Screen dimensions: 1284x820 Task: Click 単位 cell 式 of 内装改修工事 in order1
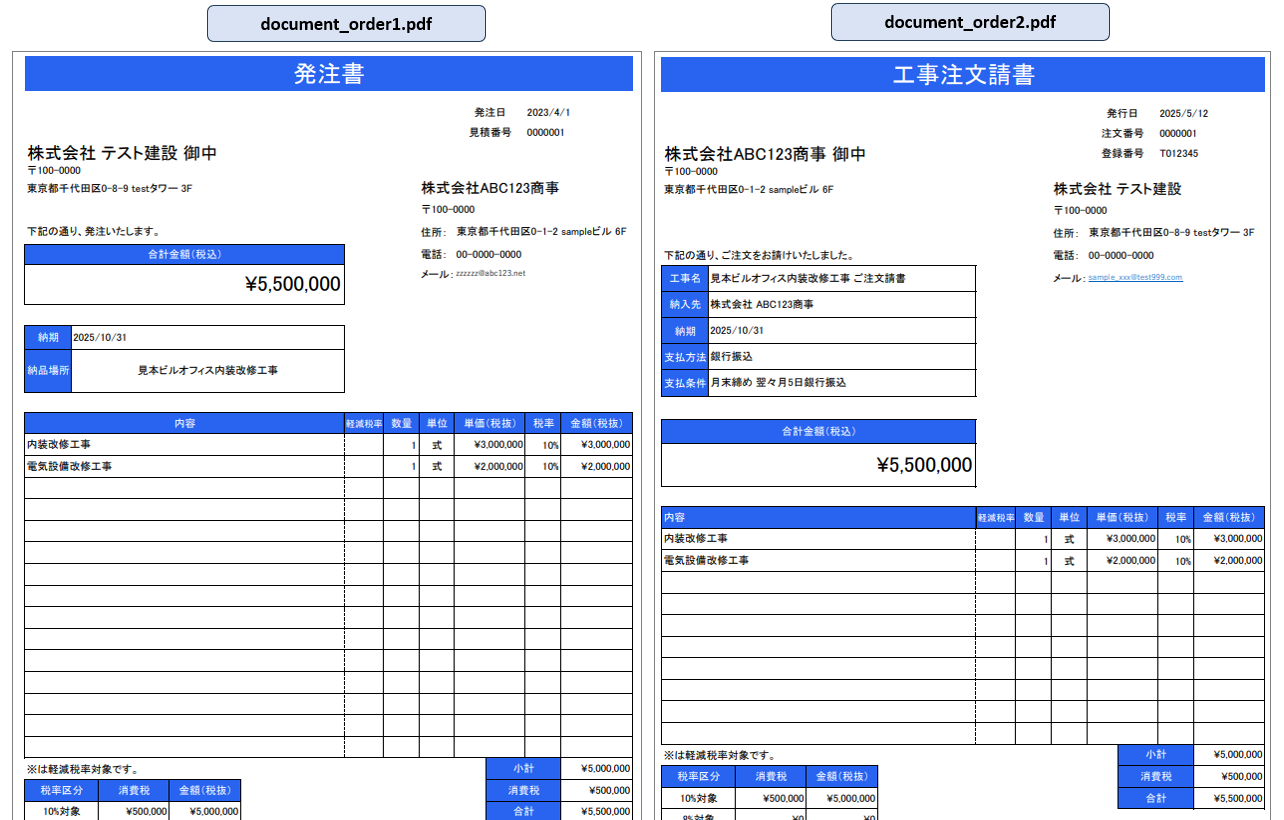click(437, 444)
